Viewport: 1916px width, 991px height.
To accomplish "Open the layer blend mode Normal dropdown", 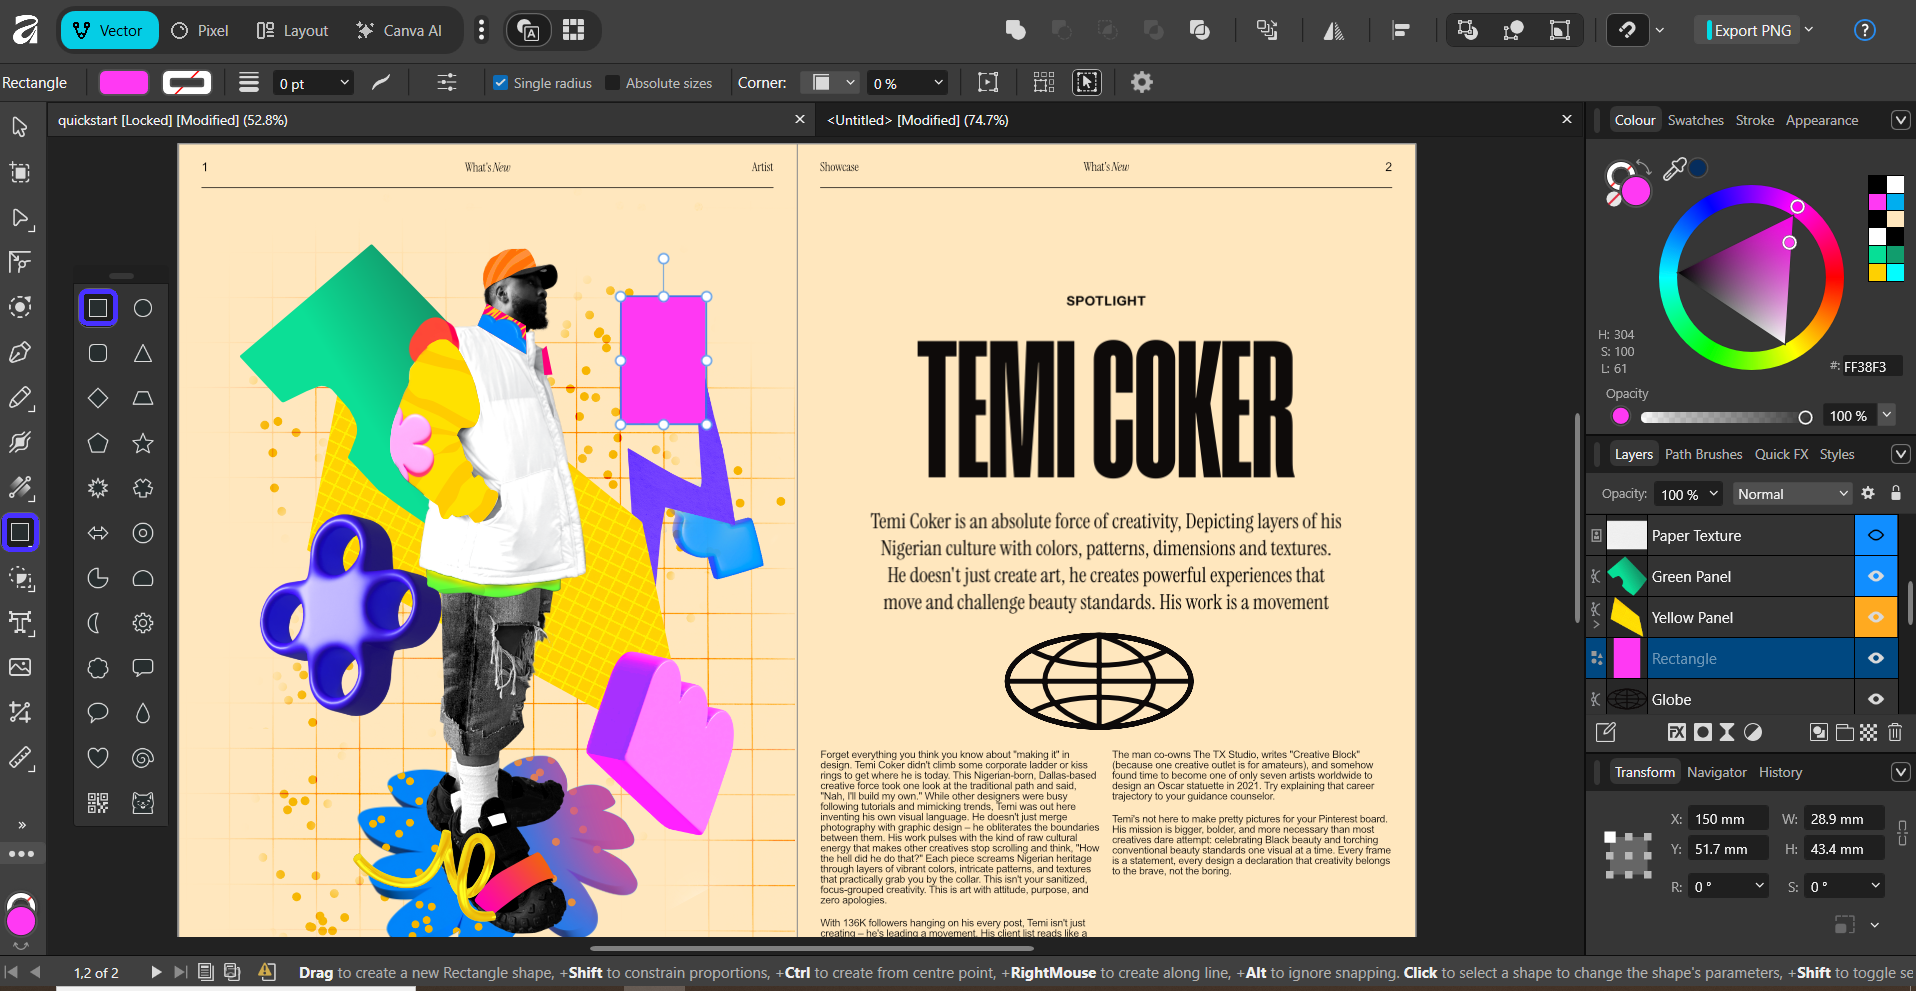I will point(1792,494).
